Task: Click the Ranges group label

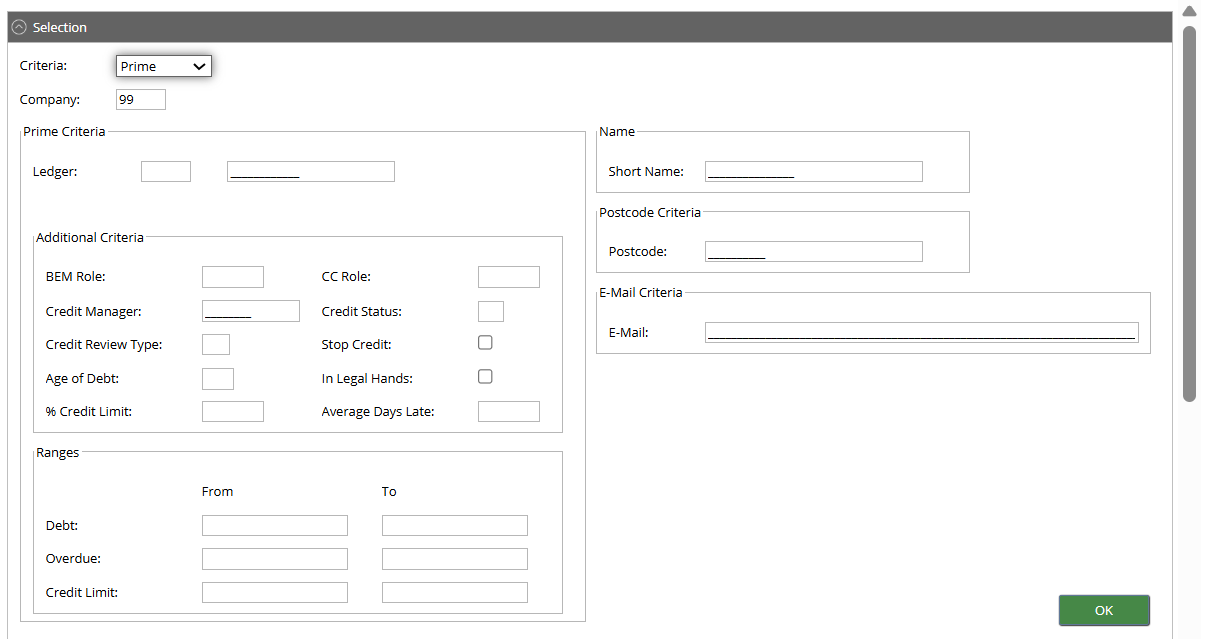Action: (x=58, y=452)
